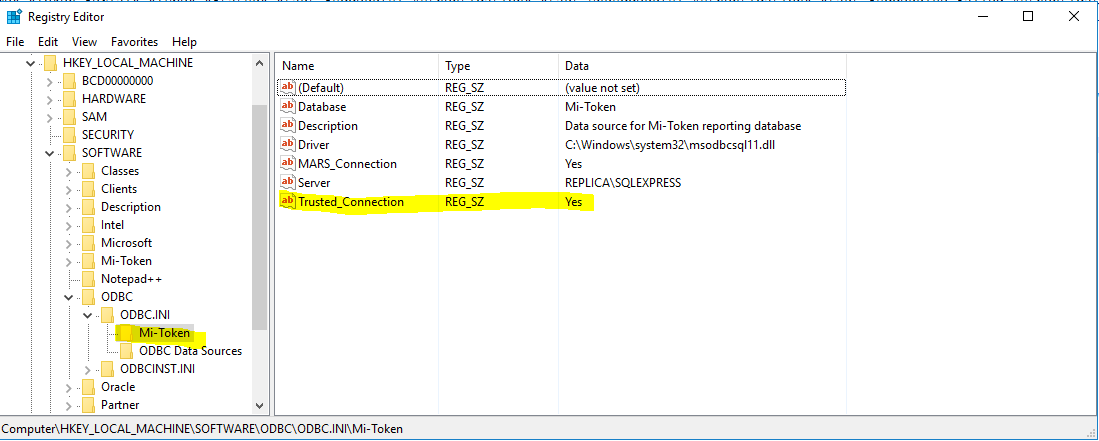Click the REPLICA\SQLEXPRESS data cell
The height and width of the screenshot is (441, 1099).
[623, 182]
